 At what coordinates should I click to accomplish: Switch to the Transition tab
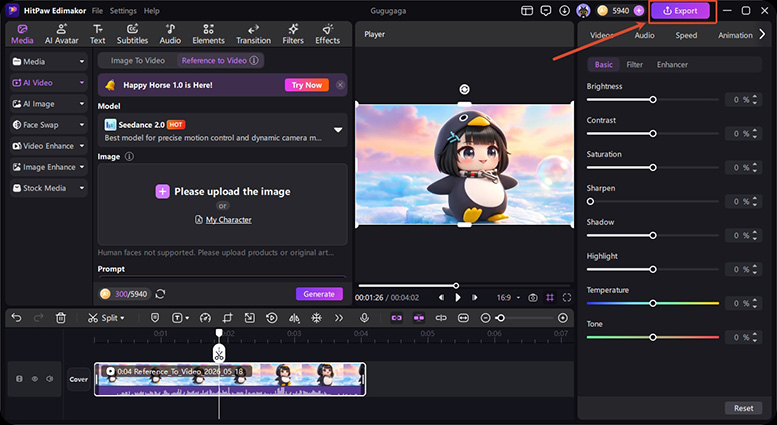tap(253, 34)
